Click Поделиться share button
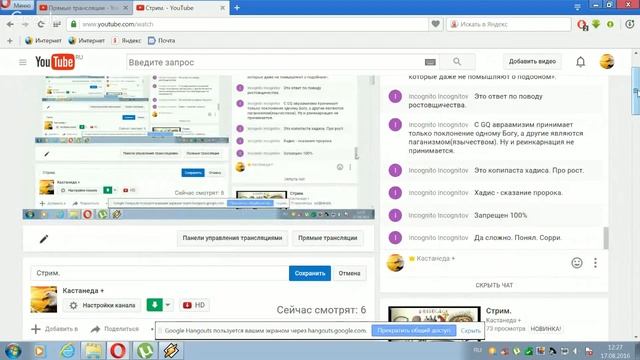This screenshot has width=640, height=360. point(115,329)
